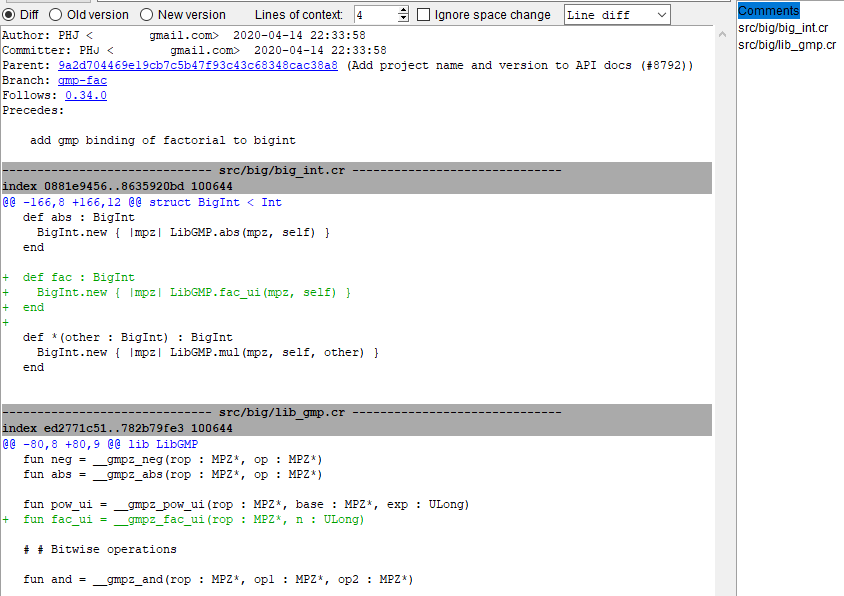The image size is (844, 596).
Task: Select src/big/lib_gmp.cr in file list
Action: [x=787, y=45]
